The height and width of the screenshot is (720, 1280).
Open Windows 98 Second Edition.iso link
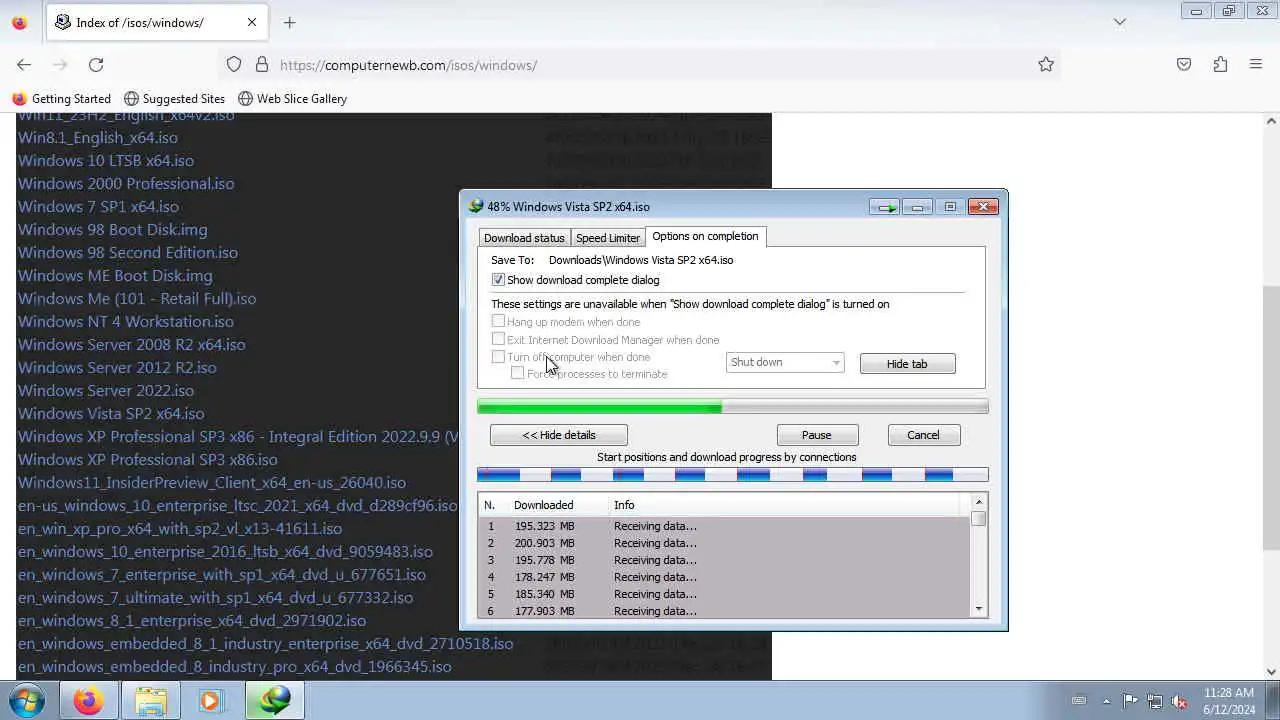pyautogui.click(x=128, y=252)
